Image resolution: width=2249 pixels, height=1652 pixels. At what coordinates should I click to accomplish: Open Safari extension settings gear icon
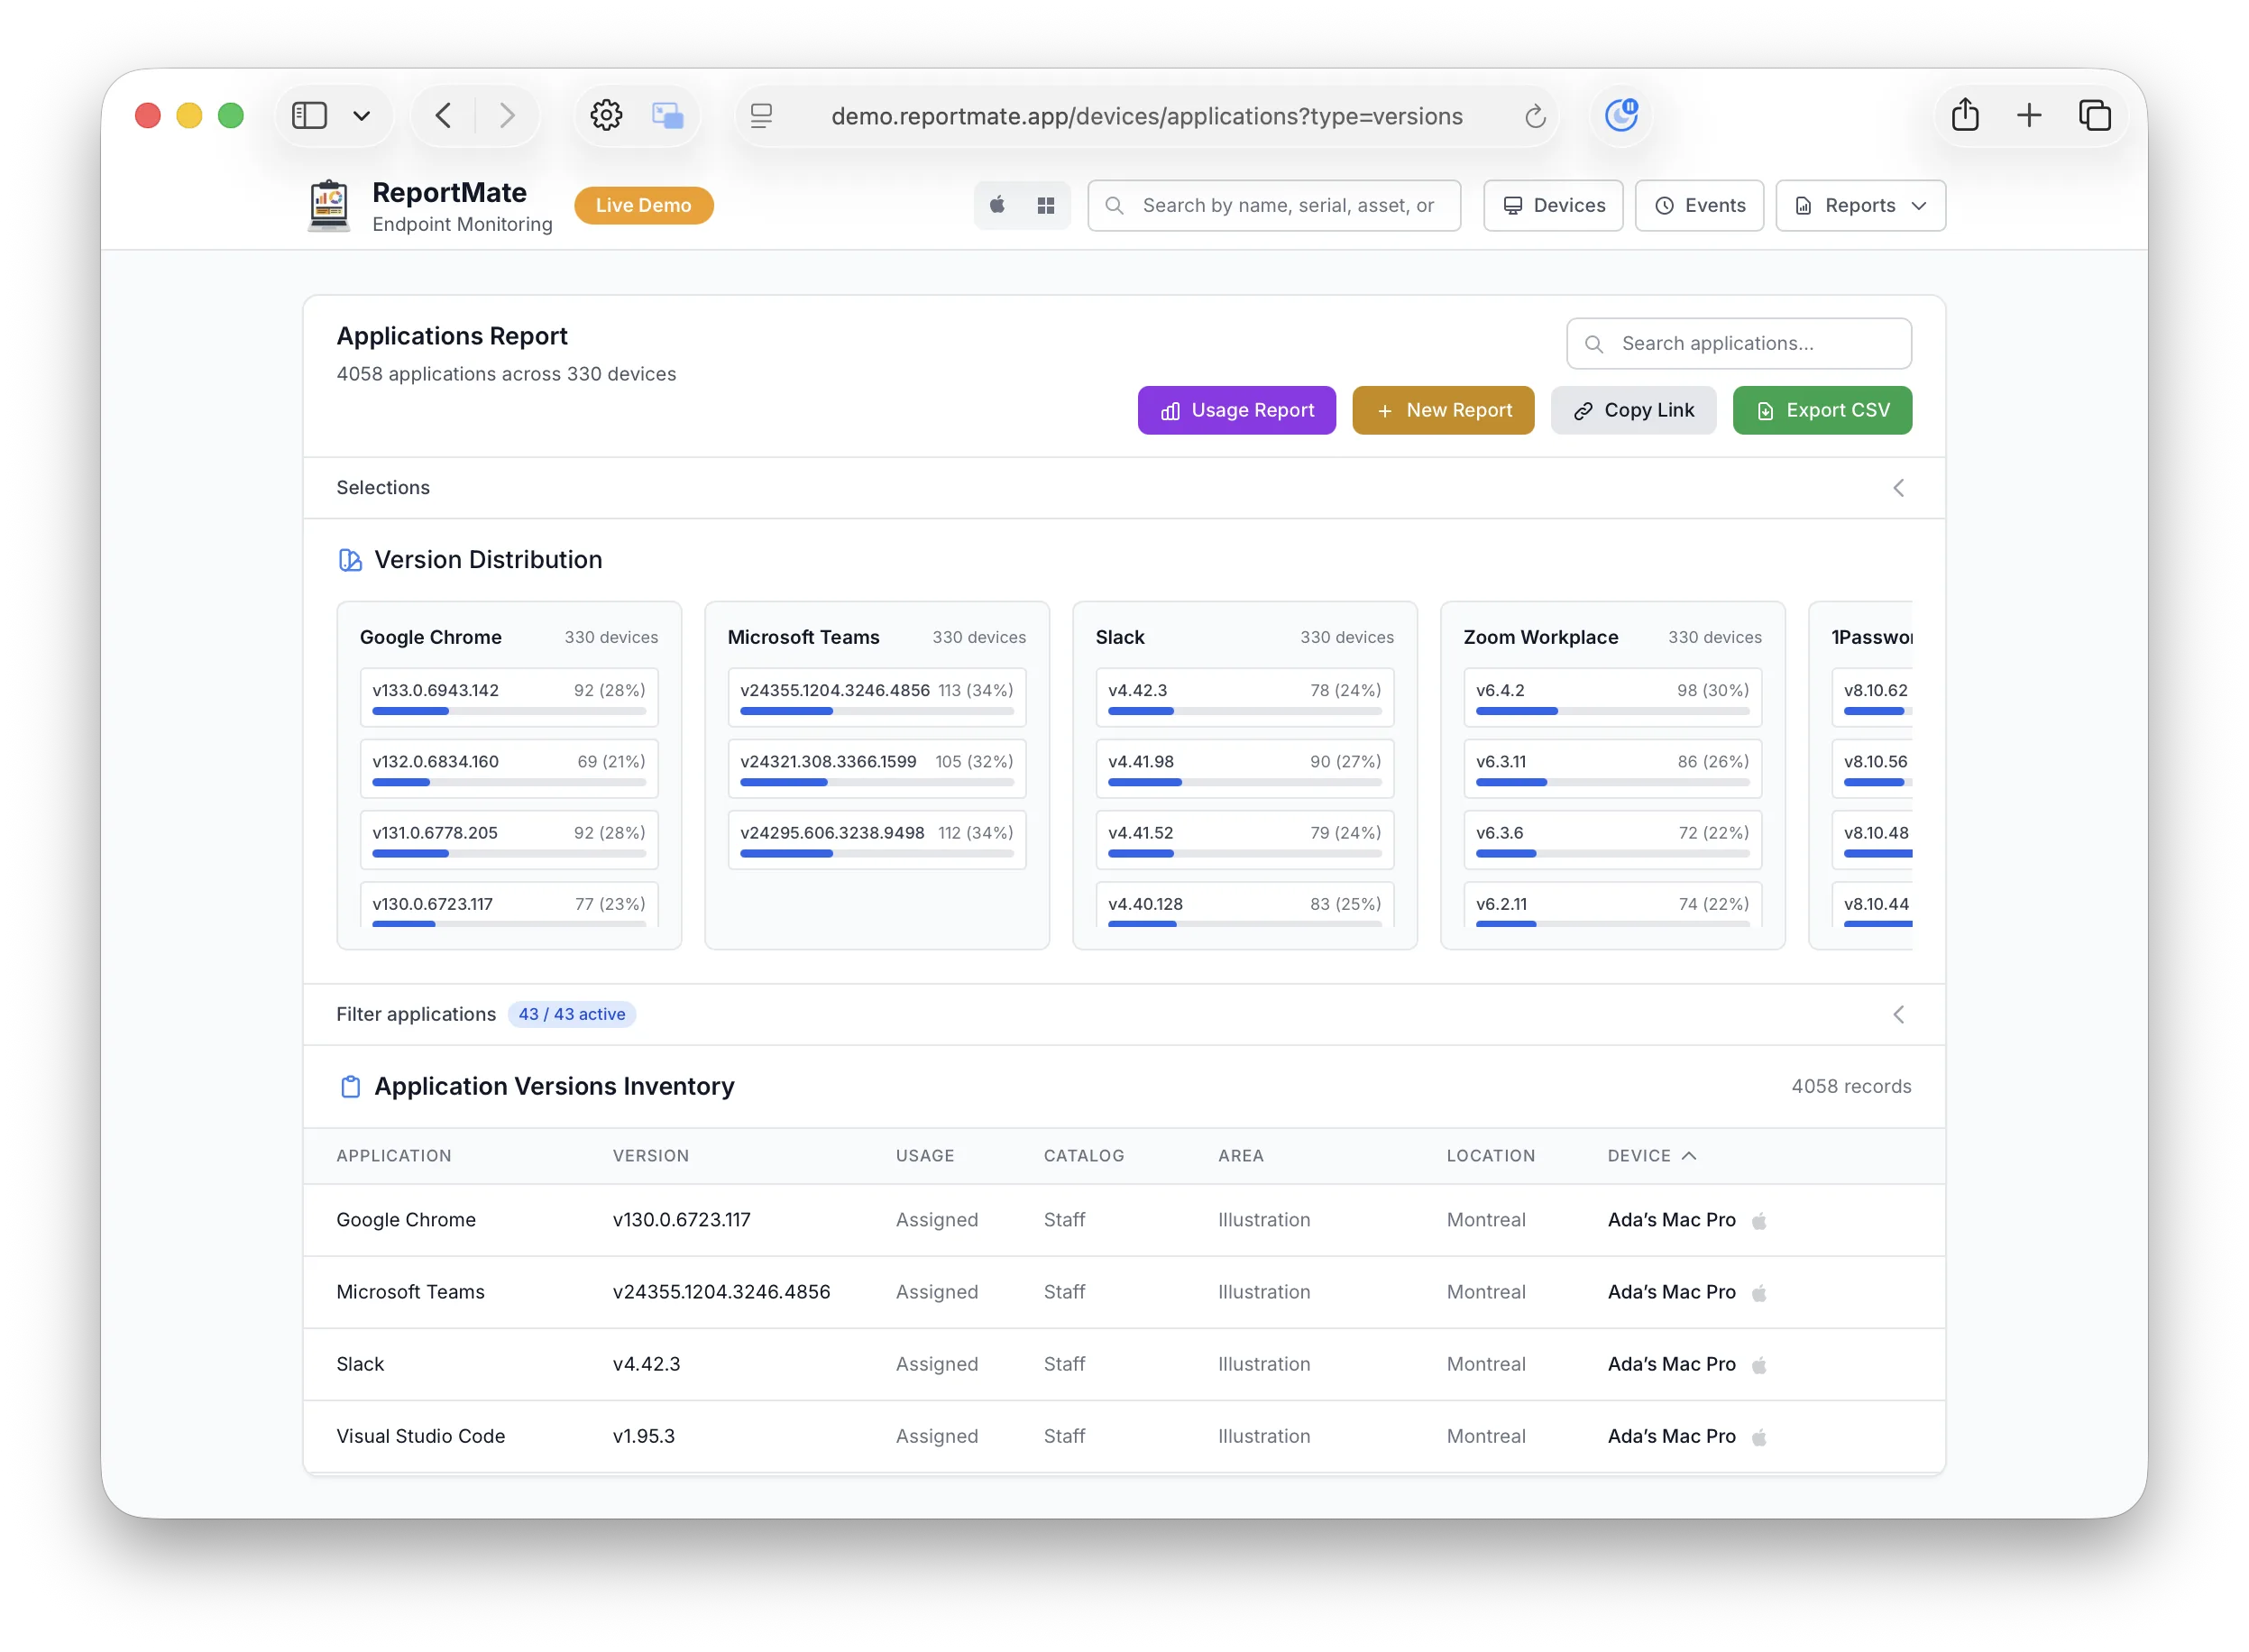coord(606,116)
